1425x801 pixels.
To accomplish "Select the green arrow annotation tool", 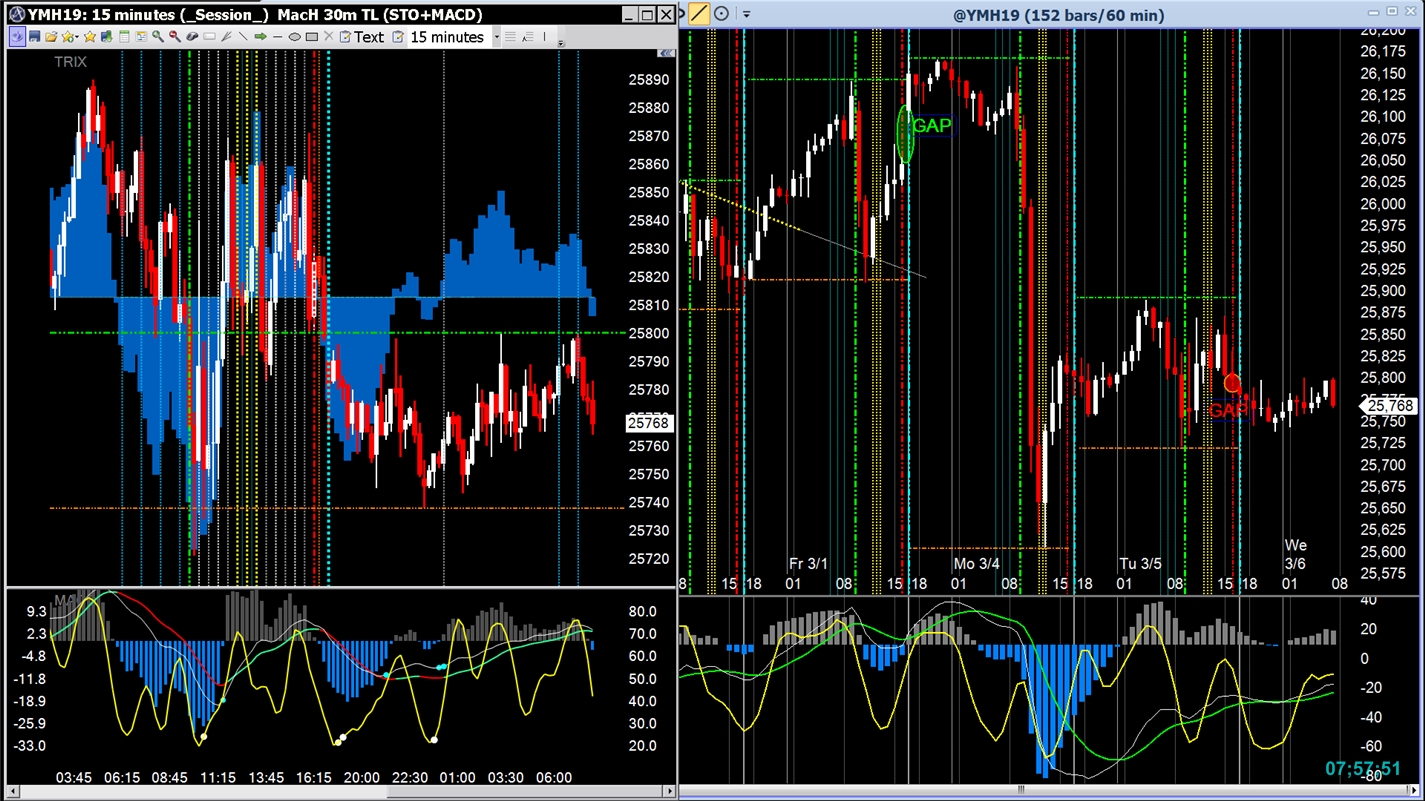I will click(x=260, y=37).
